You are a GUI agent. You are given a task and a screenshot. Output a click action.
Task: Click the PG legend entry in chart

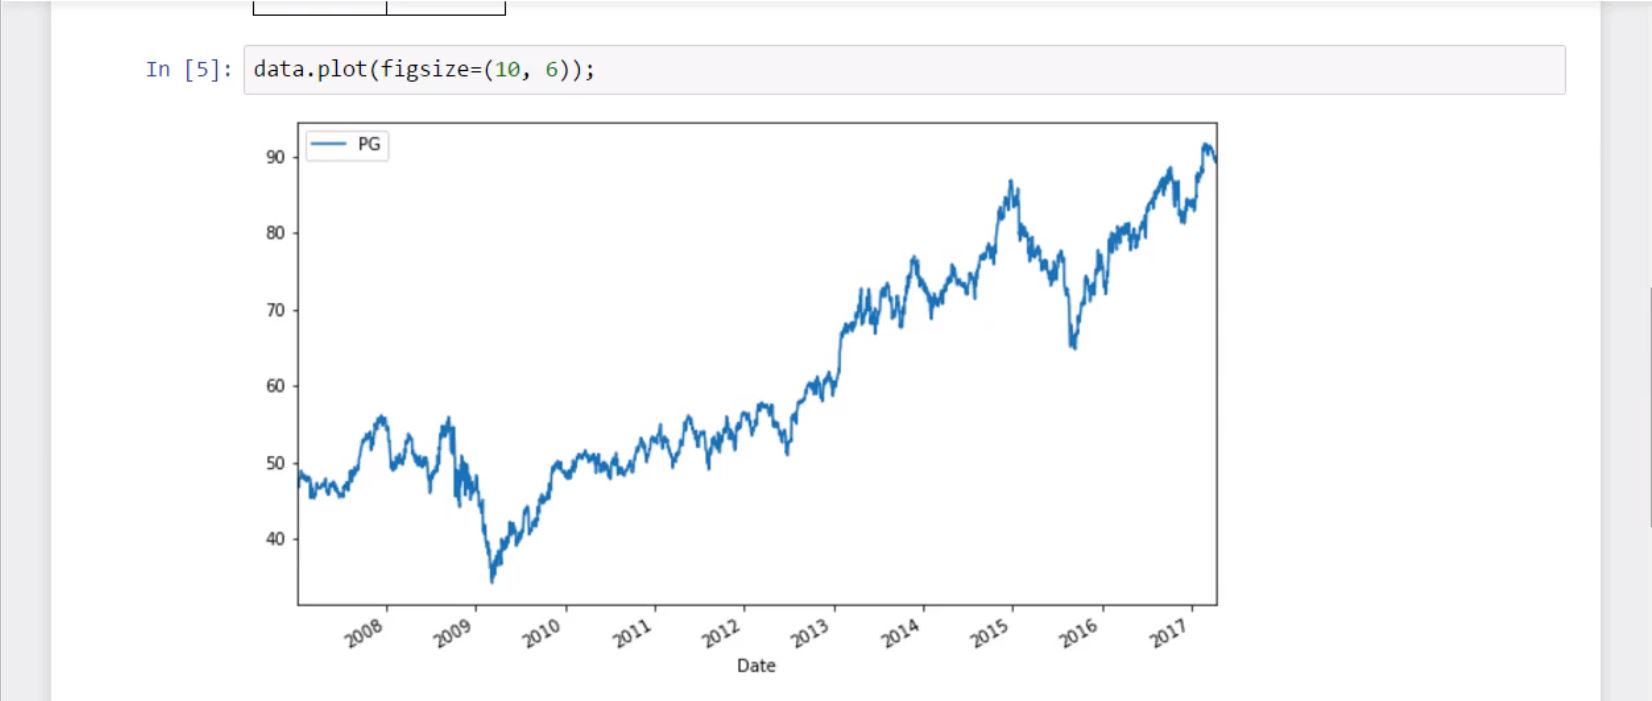coord(346,145)
